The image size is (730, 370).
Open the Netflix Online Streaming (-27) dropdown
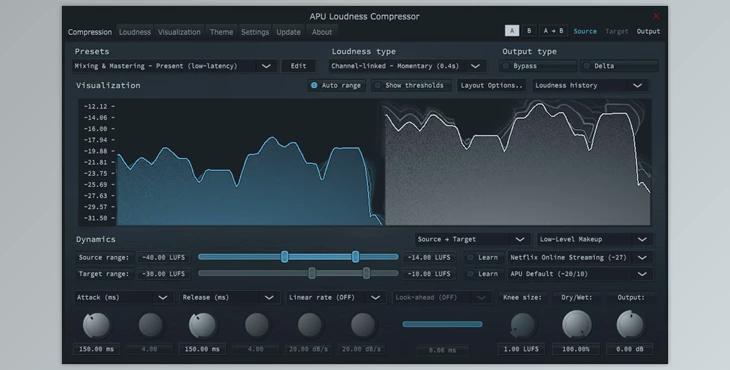pos(579,257)
